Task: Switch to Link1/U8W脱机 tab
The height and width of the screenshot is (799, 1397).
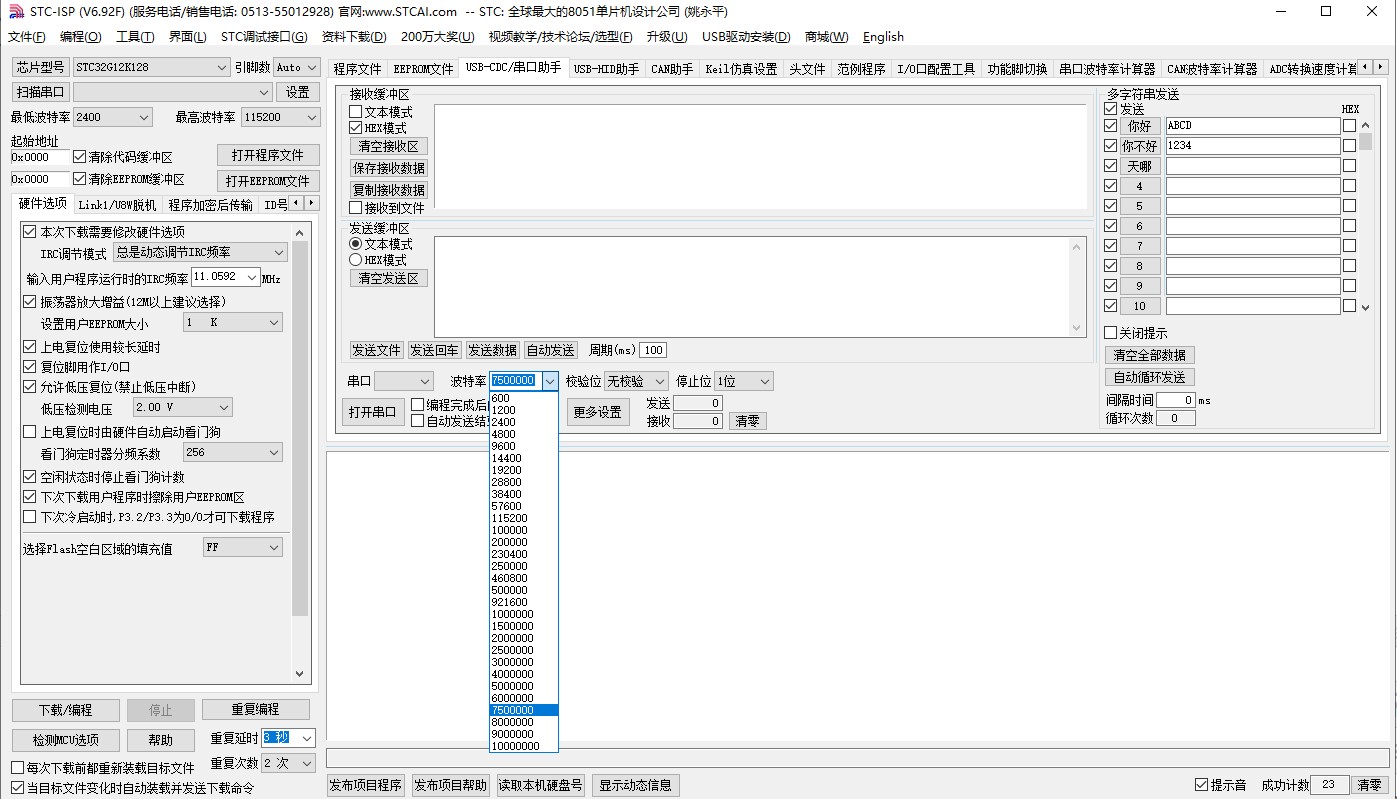Action: pos(117,205)
